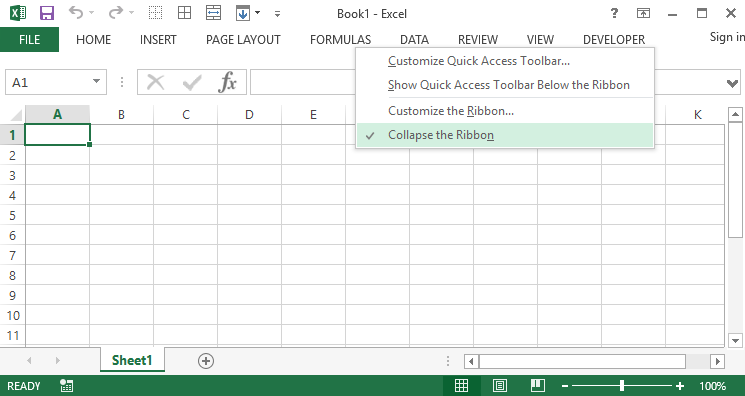Click the blue down-arrow toolbar icon
The width and height of the screenshot is (745, 396).
[243, 13]
